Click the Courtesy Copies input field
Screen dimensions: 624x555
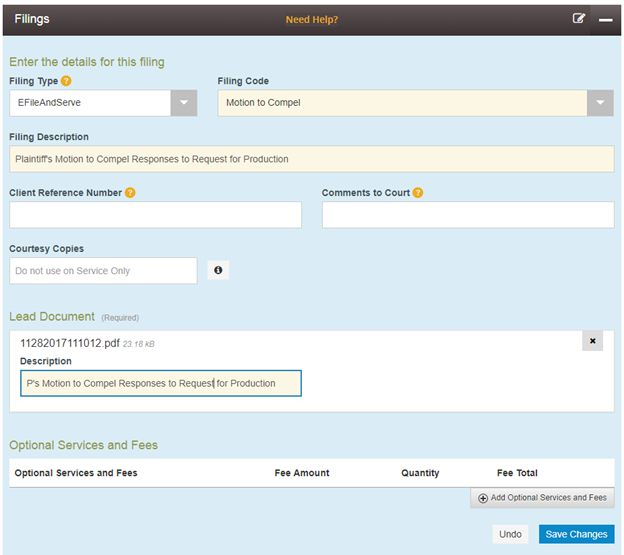pos(103,271)
